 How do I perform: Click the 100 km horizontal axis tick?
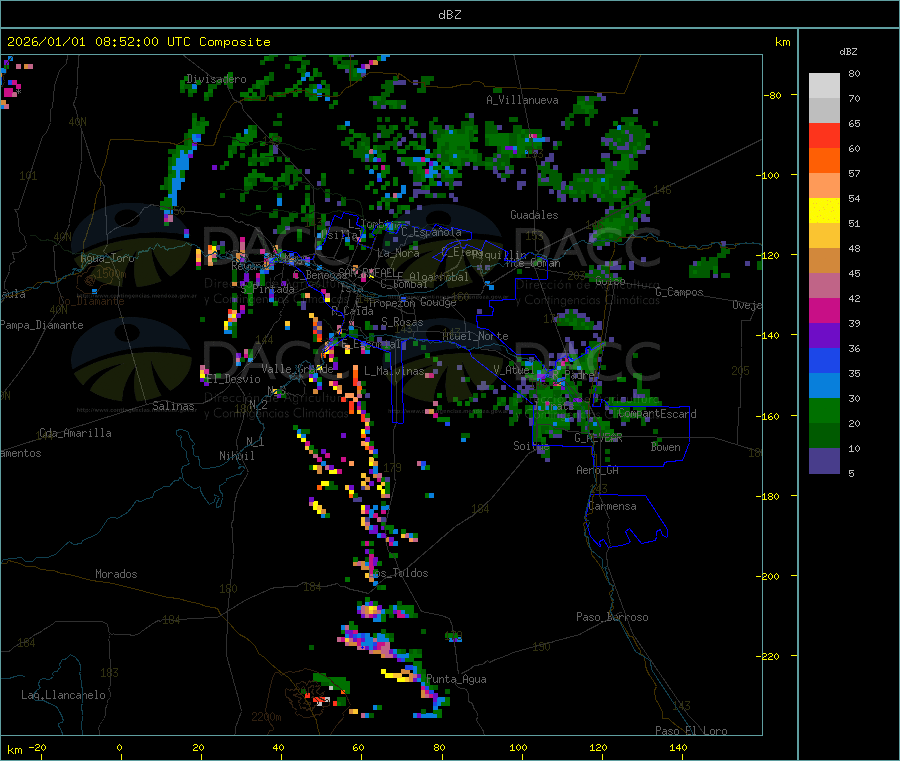(x=518, y=747)
